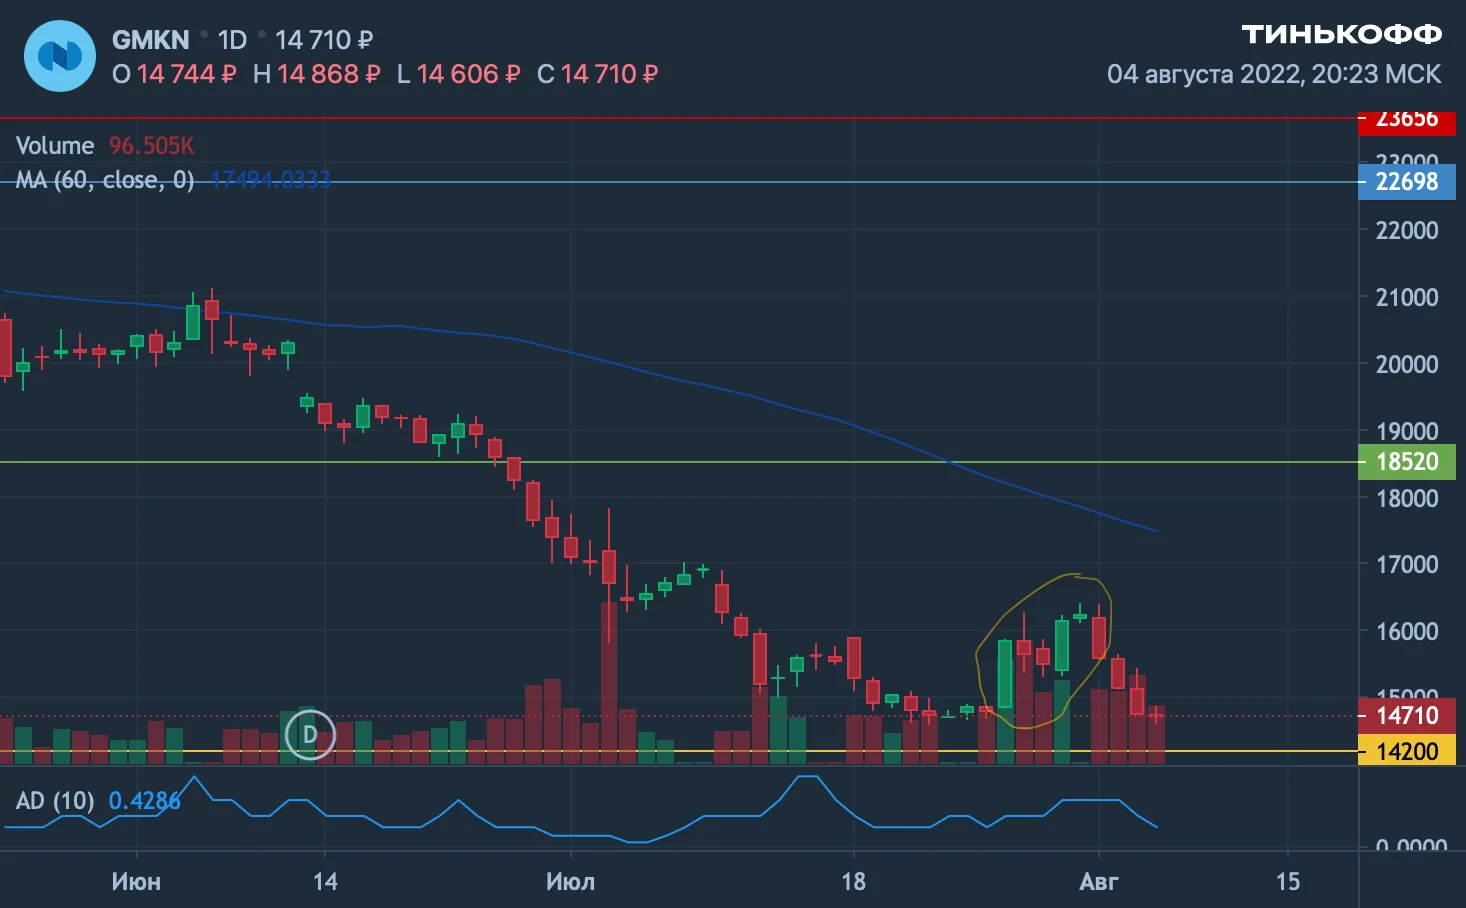The height and width of the screenshot is (908, 1466).
Task: Click the AD value 0.4286
Action: click(145, 801)
